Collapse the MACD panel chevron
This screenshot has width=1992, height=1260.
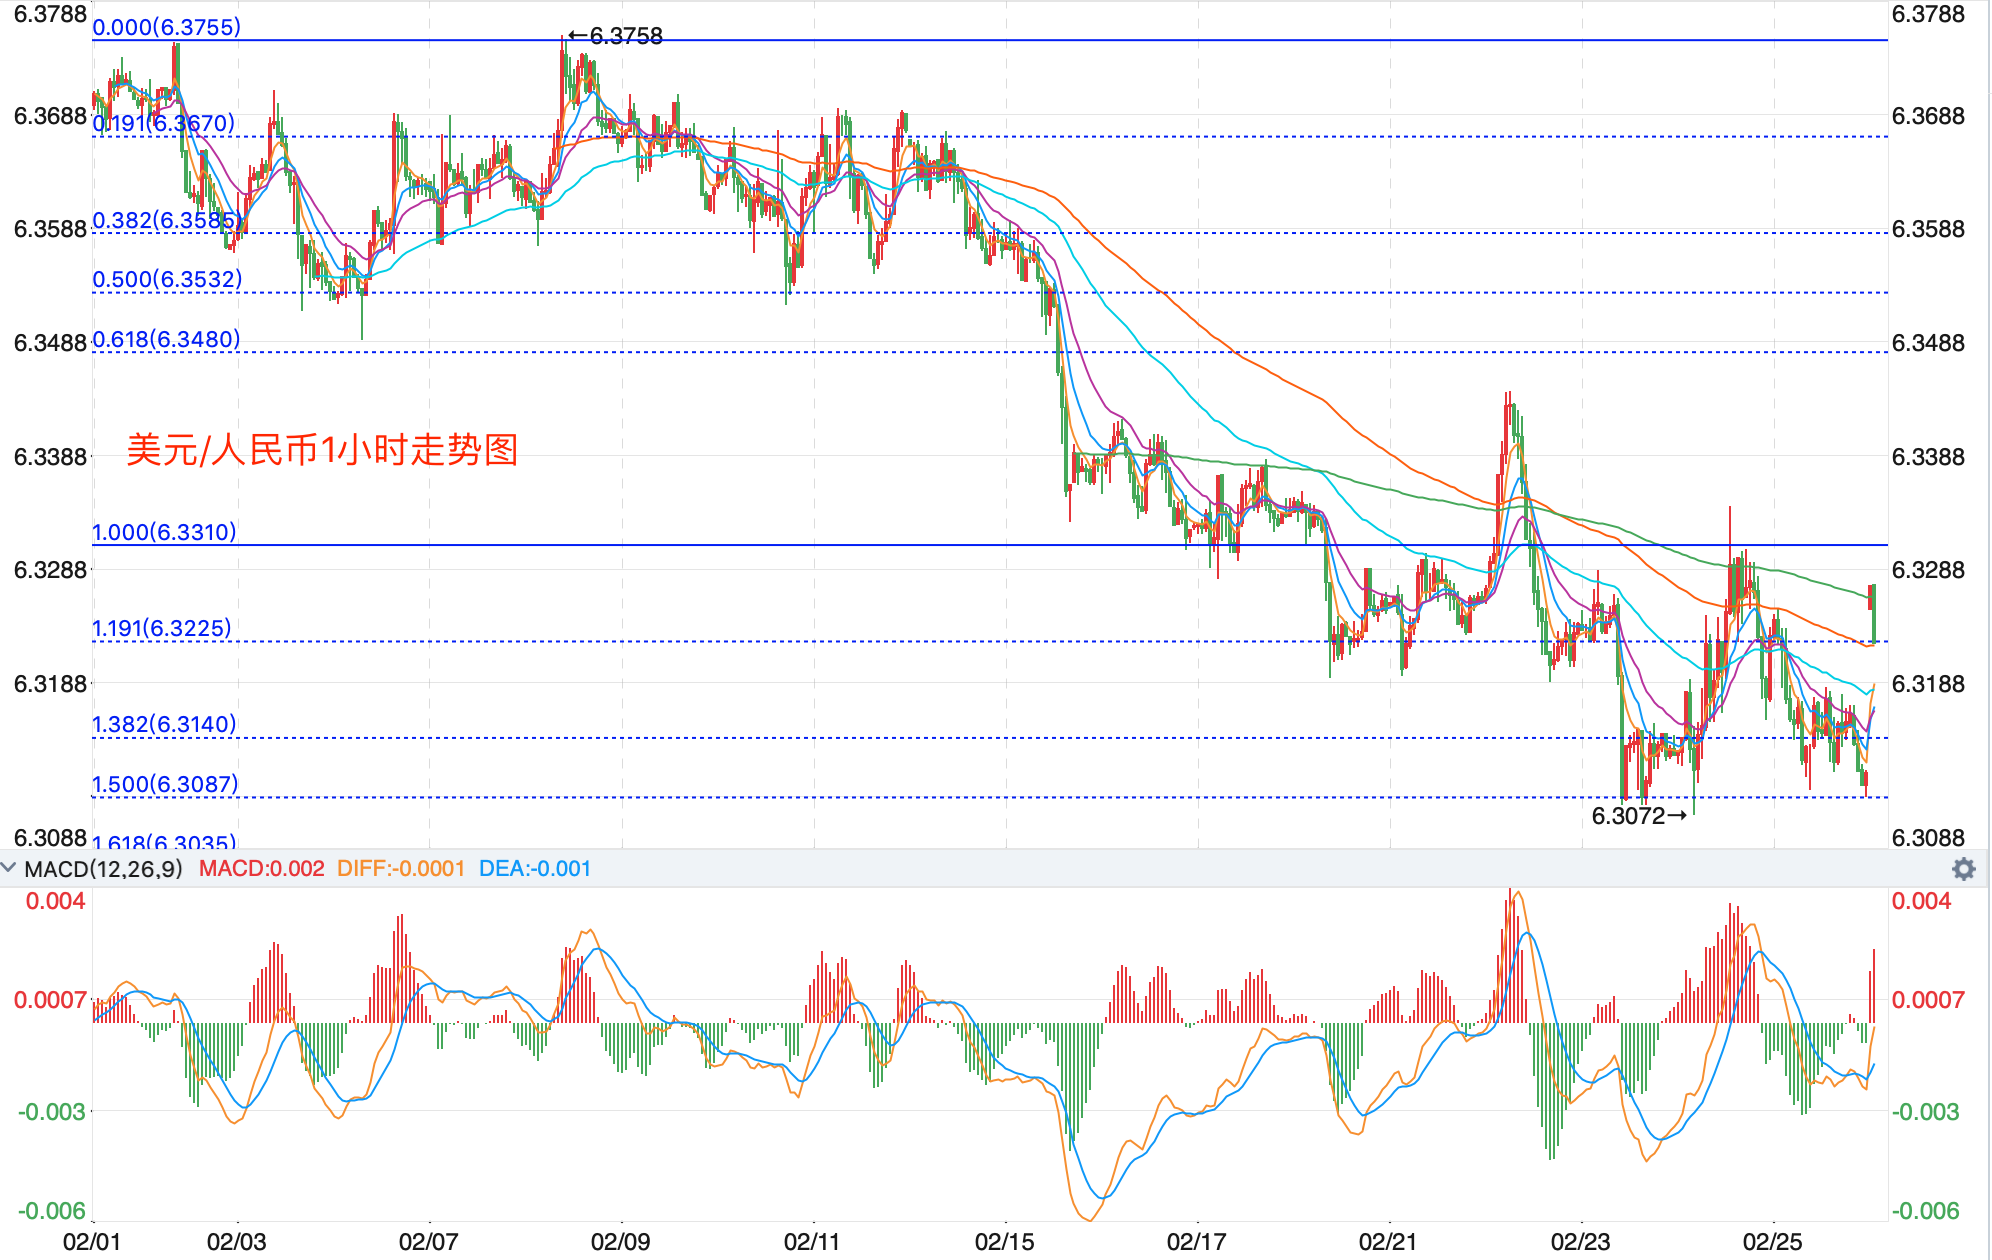(x=9, y=868)
